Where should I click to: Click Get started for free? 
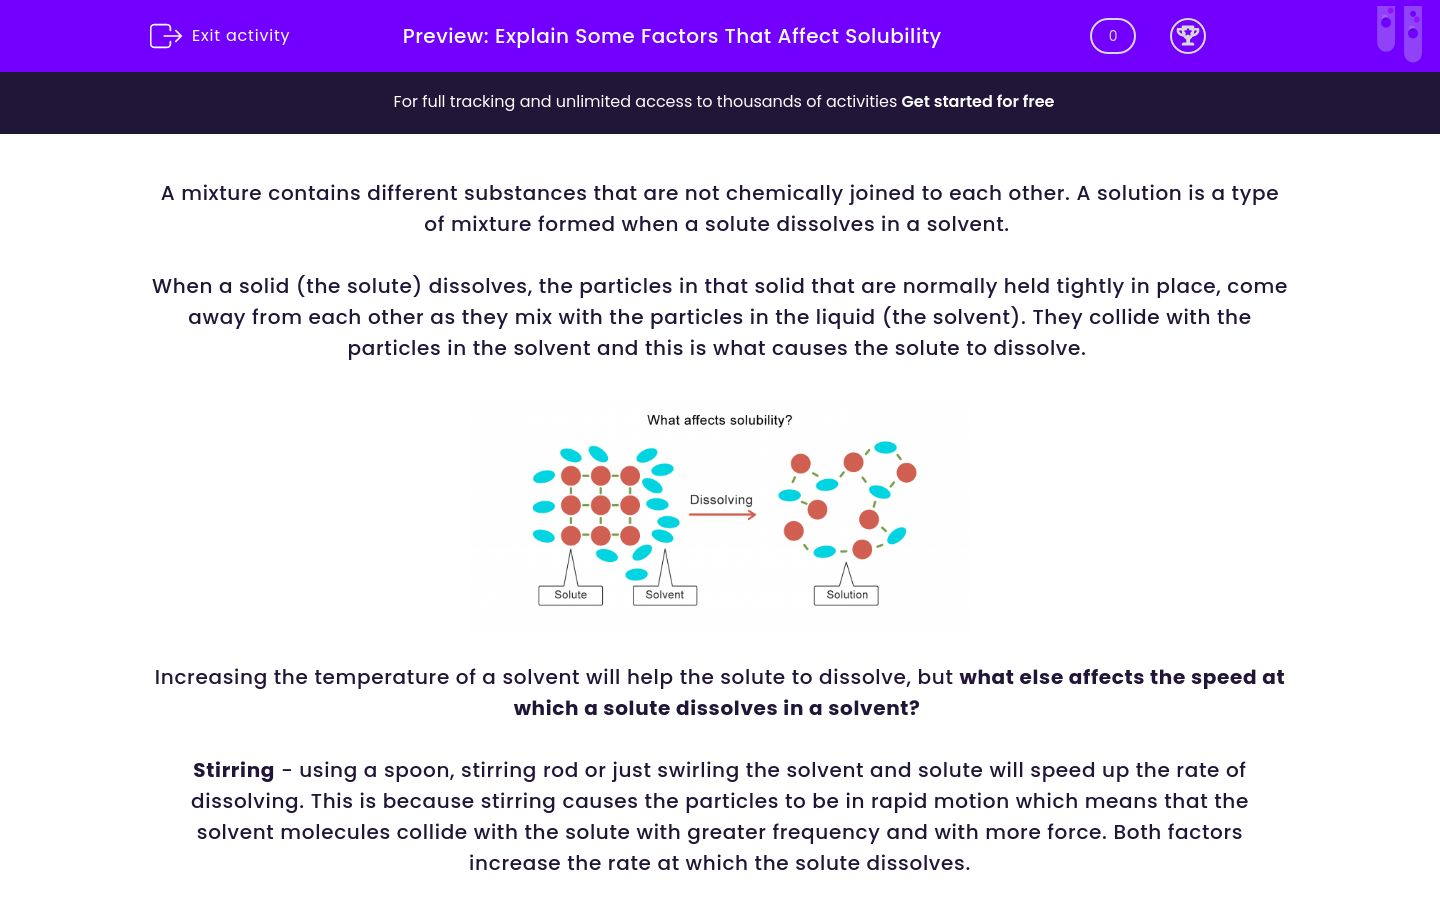[977, 101]
